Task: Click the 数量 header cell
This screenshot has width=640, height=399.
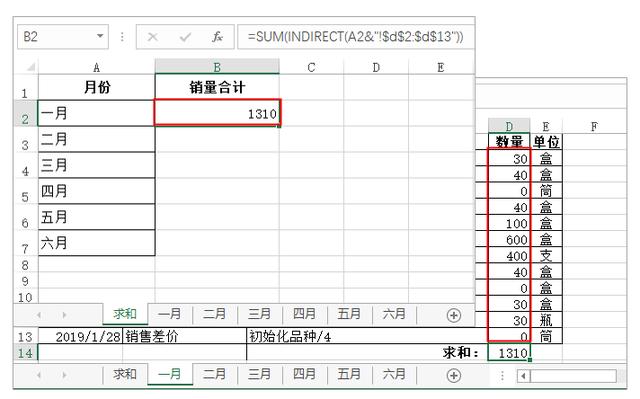Action: (x=509, y=142)
